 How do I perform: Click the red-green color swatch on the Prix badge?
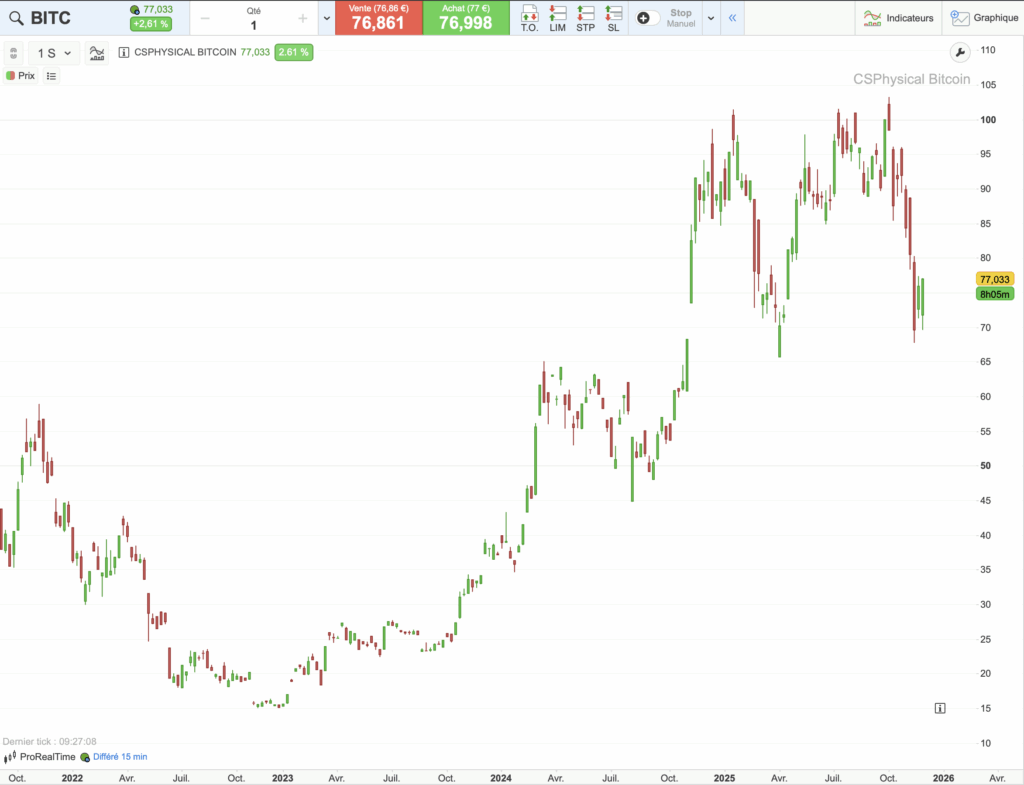coord(9,75)
